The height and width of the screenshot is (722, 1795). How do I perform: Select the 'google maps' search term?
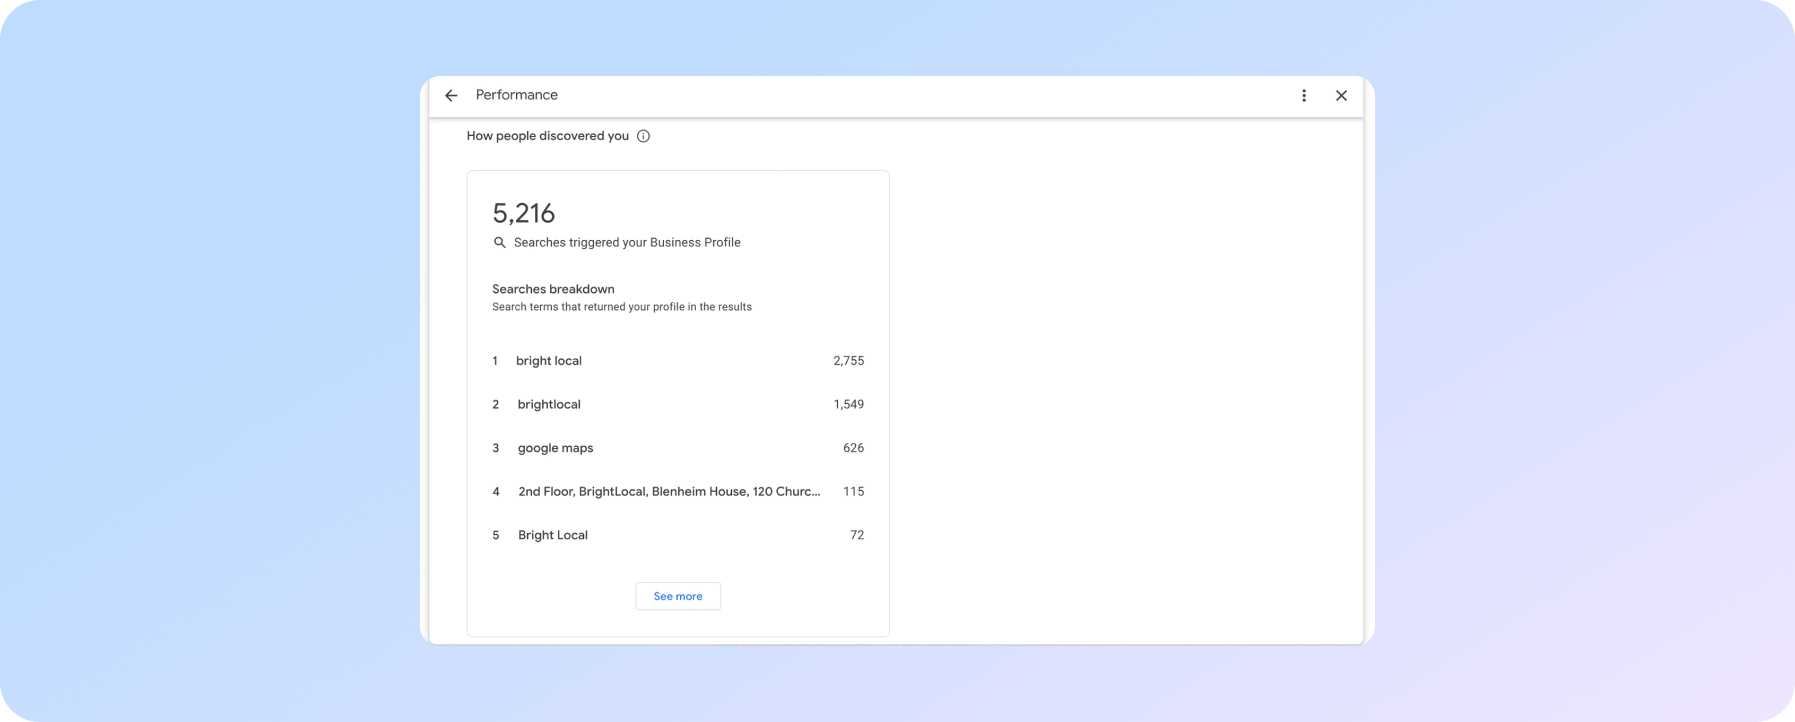tap(555, 448)
